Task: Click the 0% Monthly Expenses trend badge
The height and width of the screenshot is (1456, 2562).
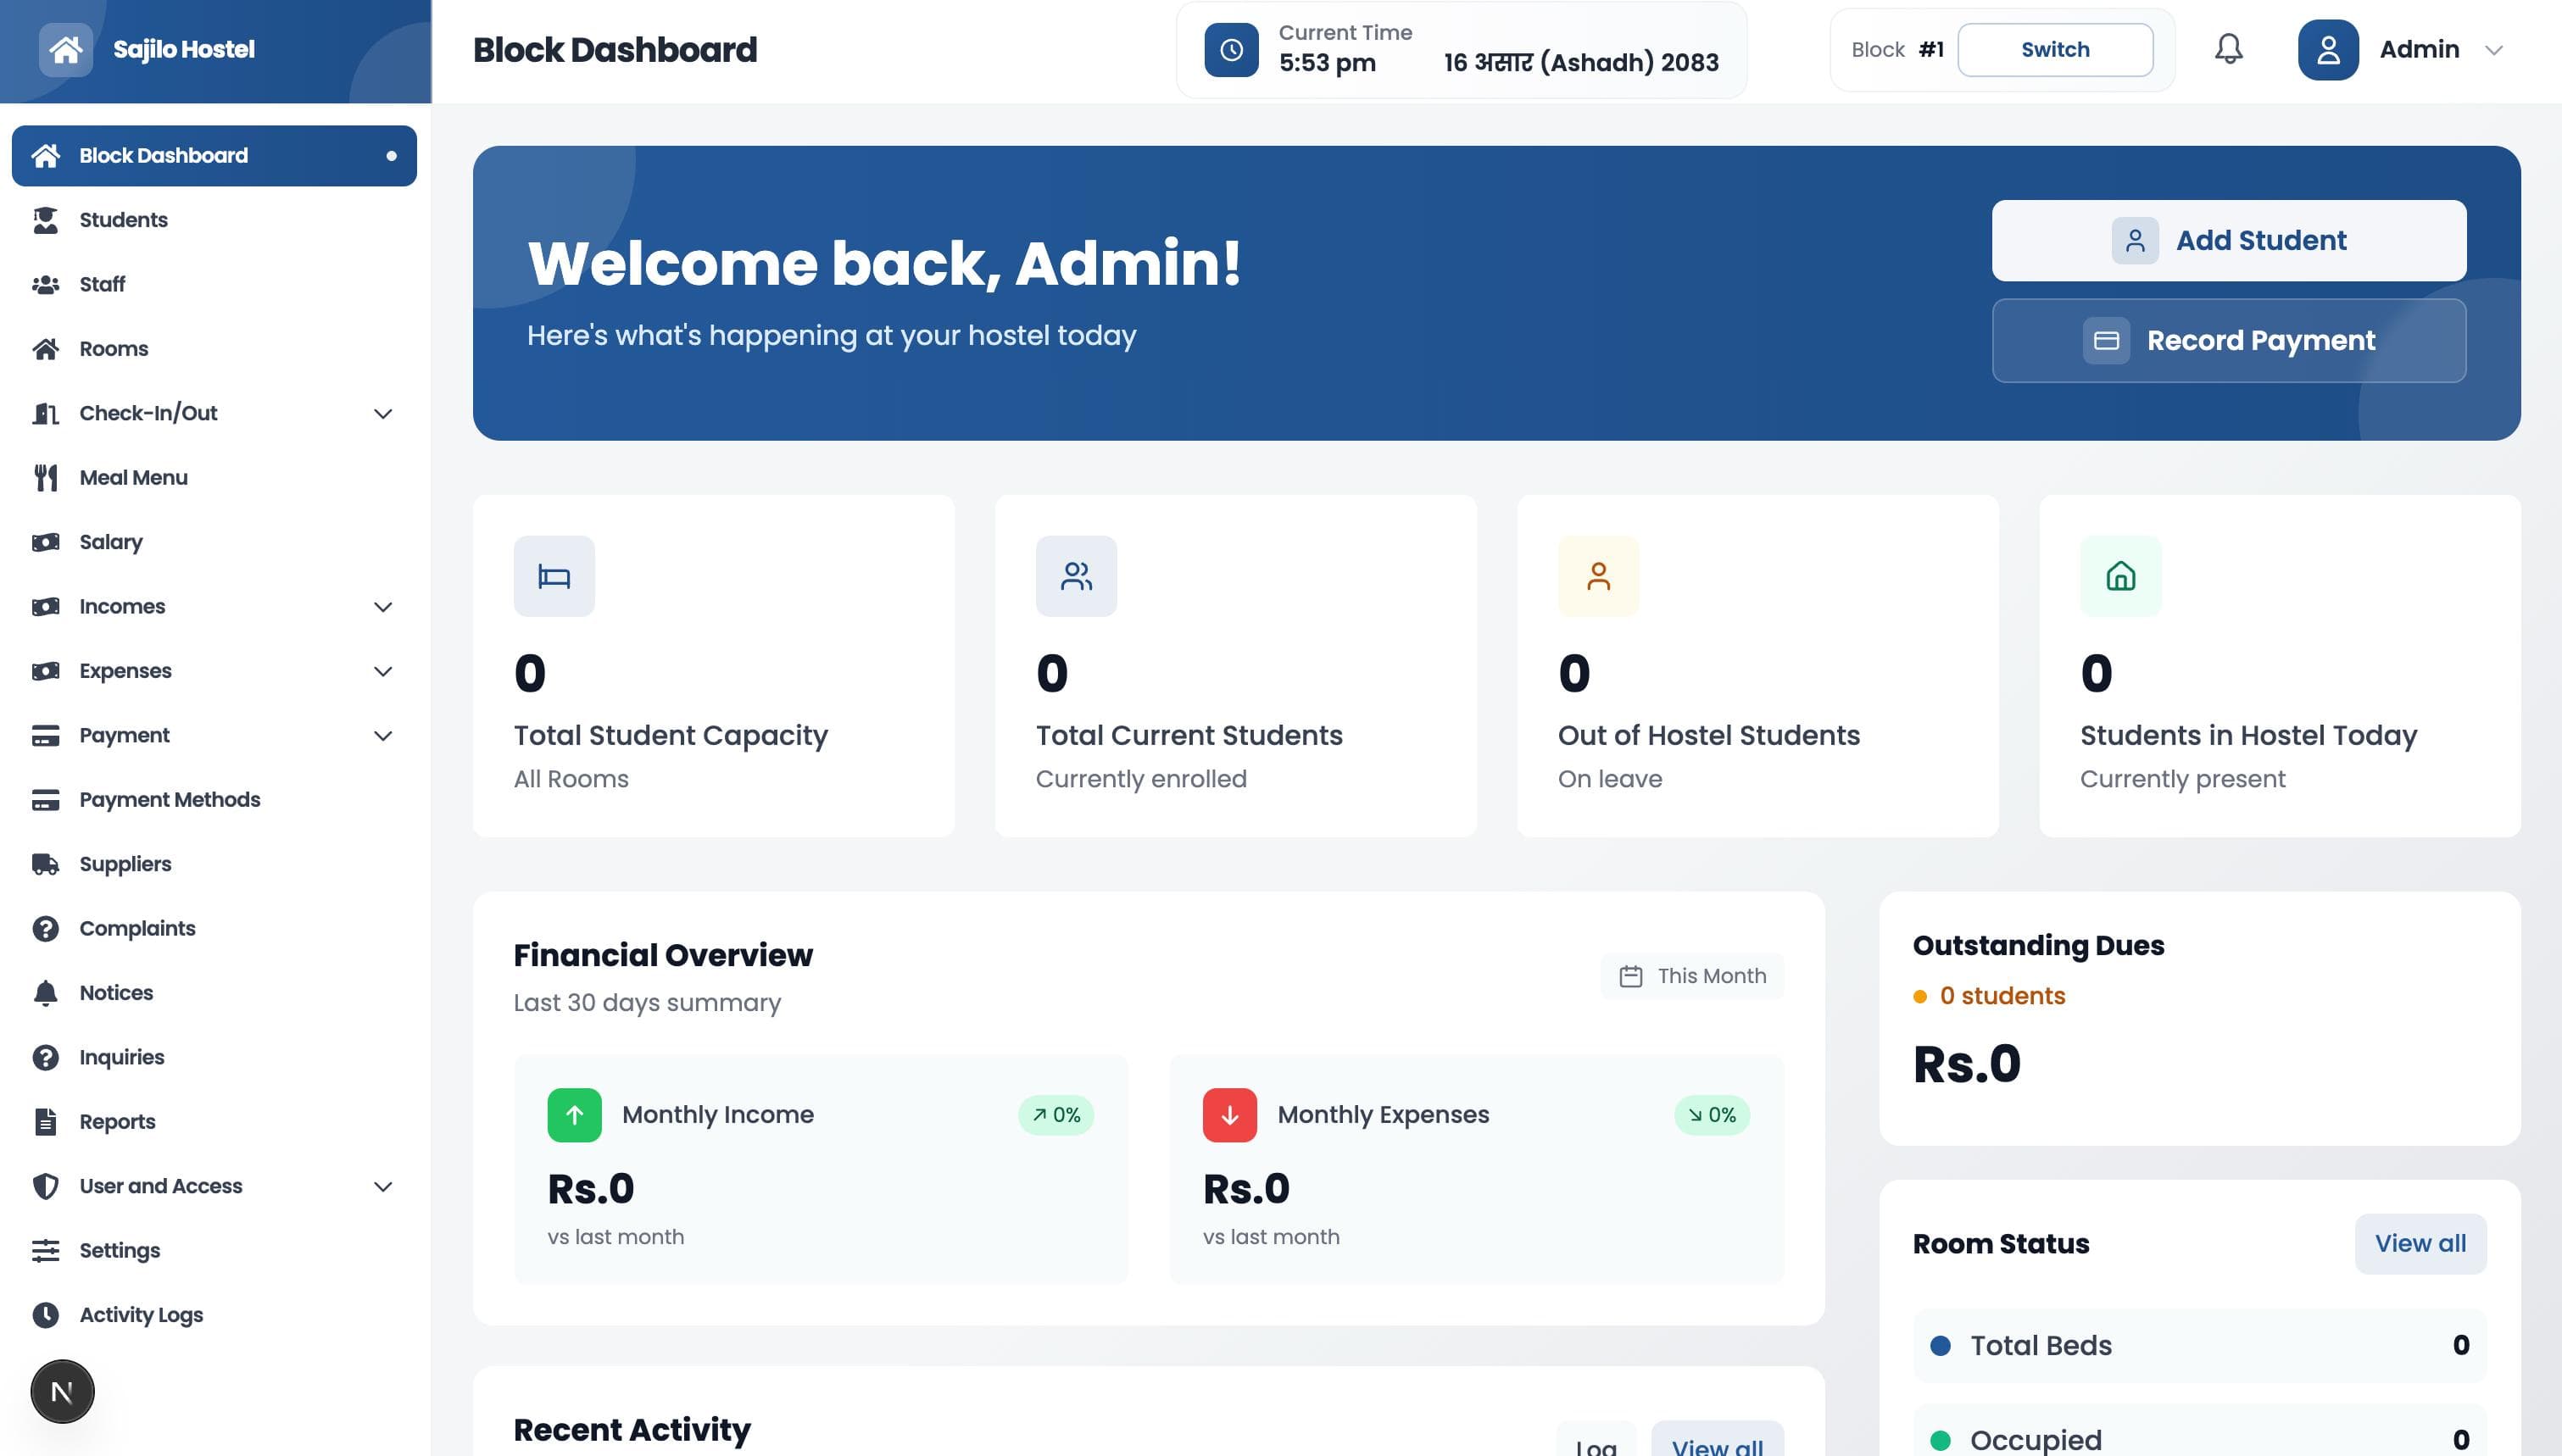Action: point(1712,1115)
